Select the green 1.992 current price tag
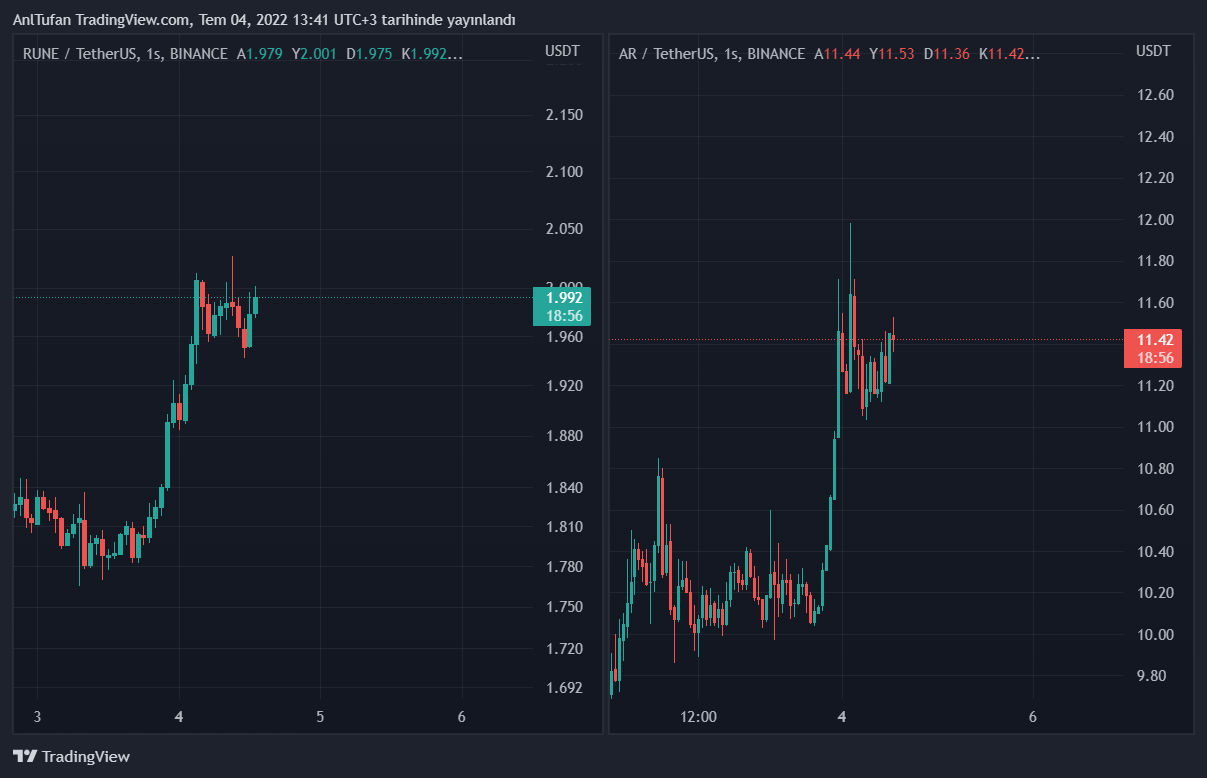Image resolution: width=1207 pixels, height=778 pixels. 562,305
